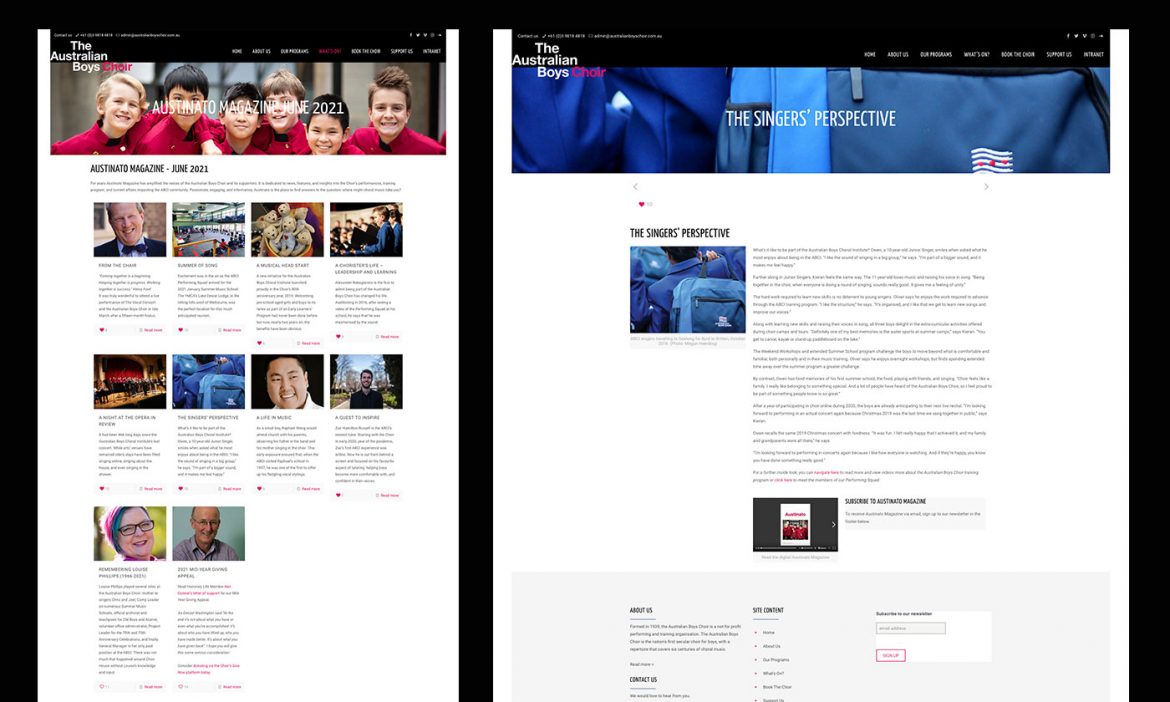Click About Us link in footer site content
The width and height of the screenshot is (1170, 702).
pyautogui.click(x=771, y=646)
